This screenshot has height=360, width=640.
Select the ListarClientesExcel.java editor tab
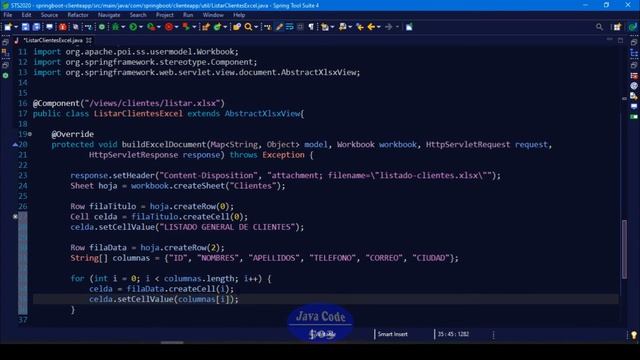pos(53,40)
